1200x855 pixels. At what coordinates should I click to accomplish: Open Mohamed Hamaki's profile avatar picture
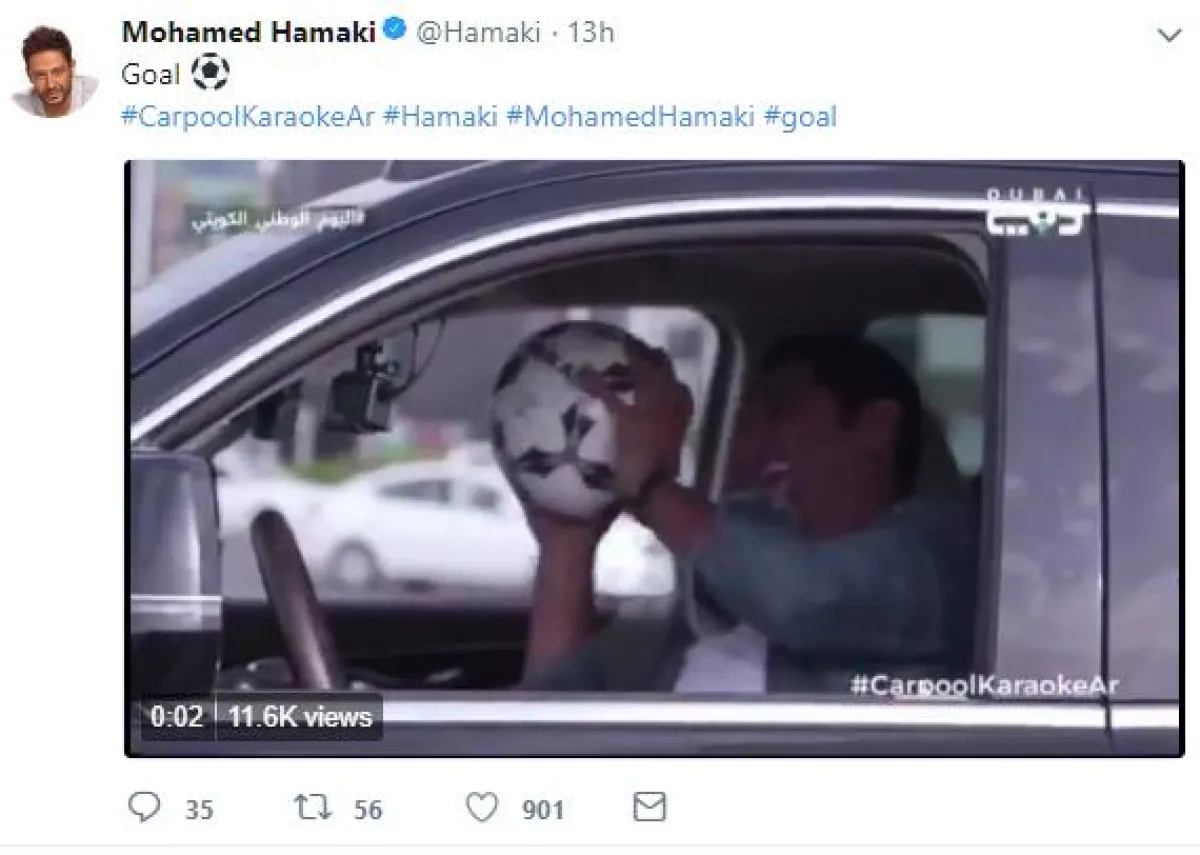tap(54, 72)
